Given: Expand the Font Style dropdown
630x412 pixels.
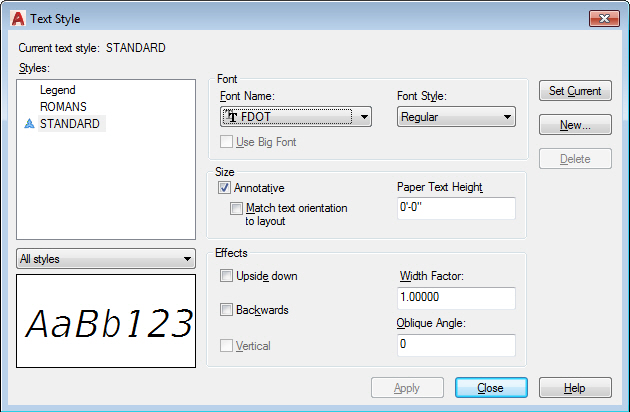Looking at the screenshot, I should [508, 117].
